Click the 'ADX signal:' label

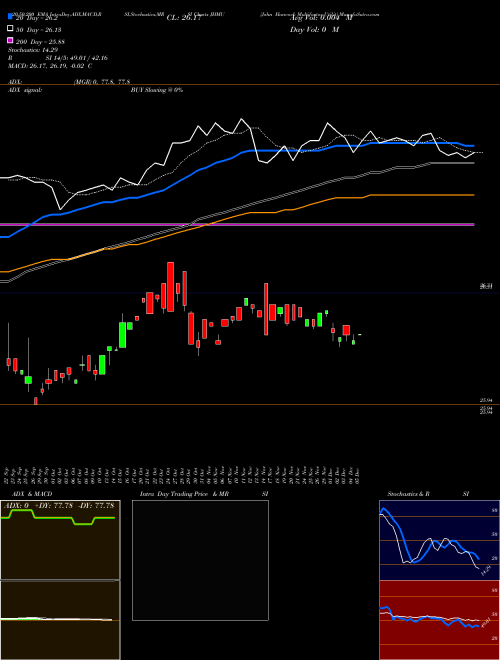25,90
